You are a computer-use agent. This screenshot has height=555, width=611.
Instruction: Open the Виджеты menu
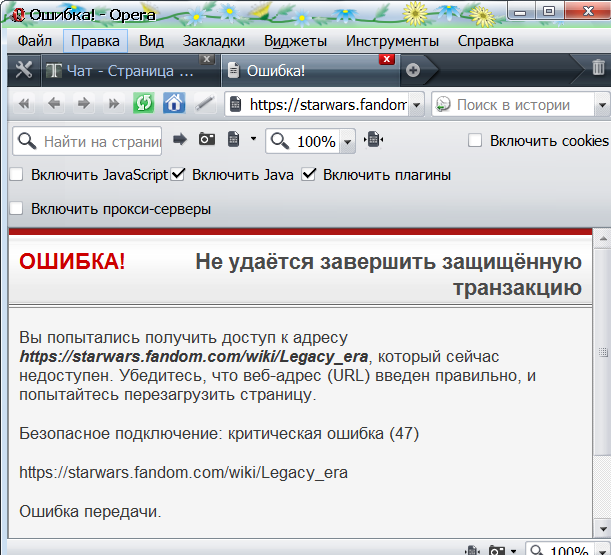[295, 41]
